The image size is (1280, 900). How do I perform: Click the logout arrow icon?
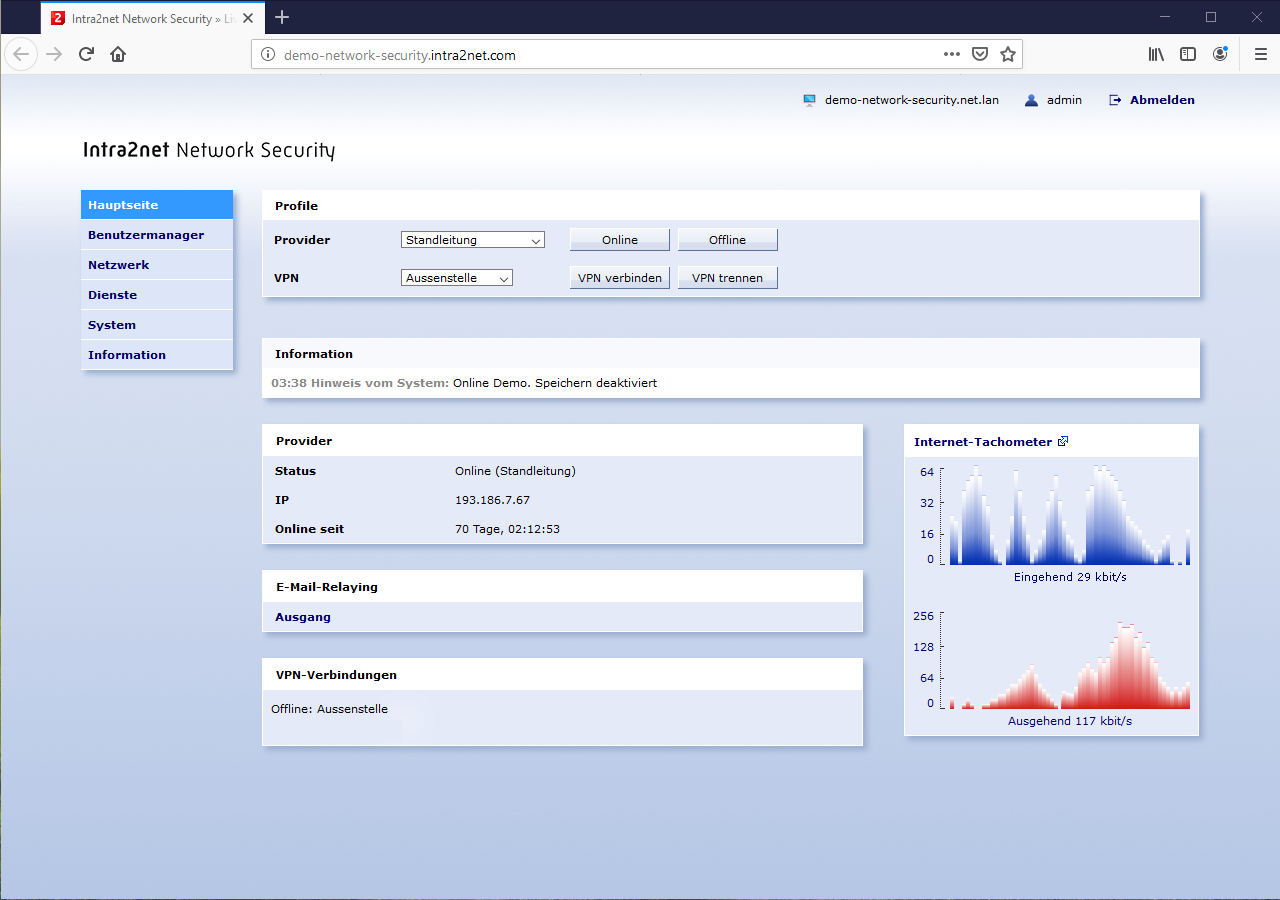tap(1115, 100)
